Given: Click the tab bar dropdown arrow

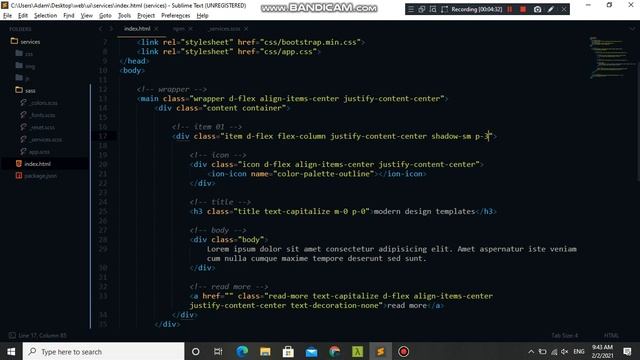Looking at the screenshot, I should pyautogui.click(x=632, y=29).
